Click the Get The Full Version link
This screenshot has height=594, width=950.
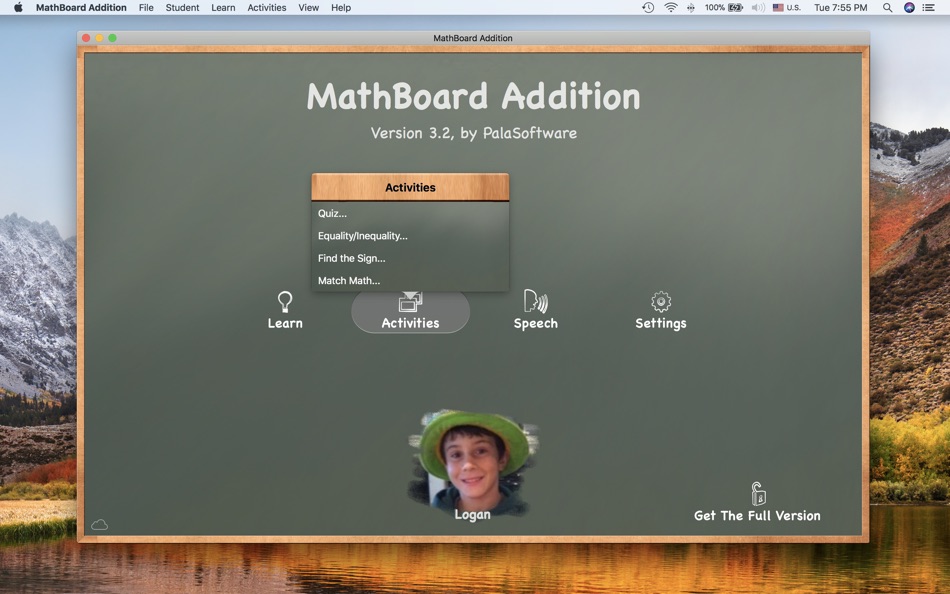pyautogui.click(x=757, y=516)
